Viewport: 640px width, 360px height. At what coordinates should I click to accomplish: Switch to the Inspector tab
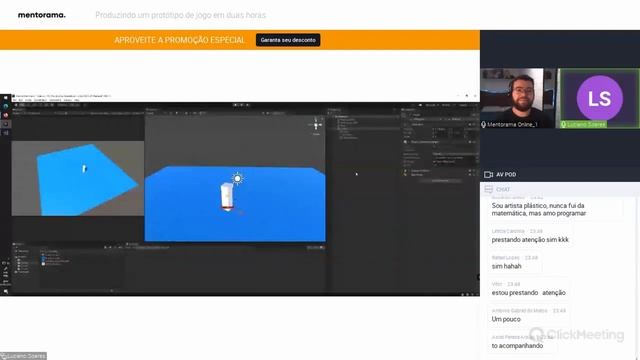coord(409,110)
